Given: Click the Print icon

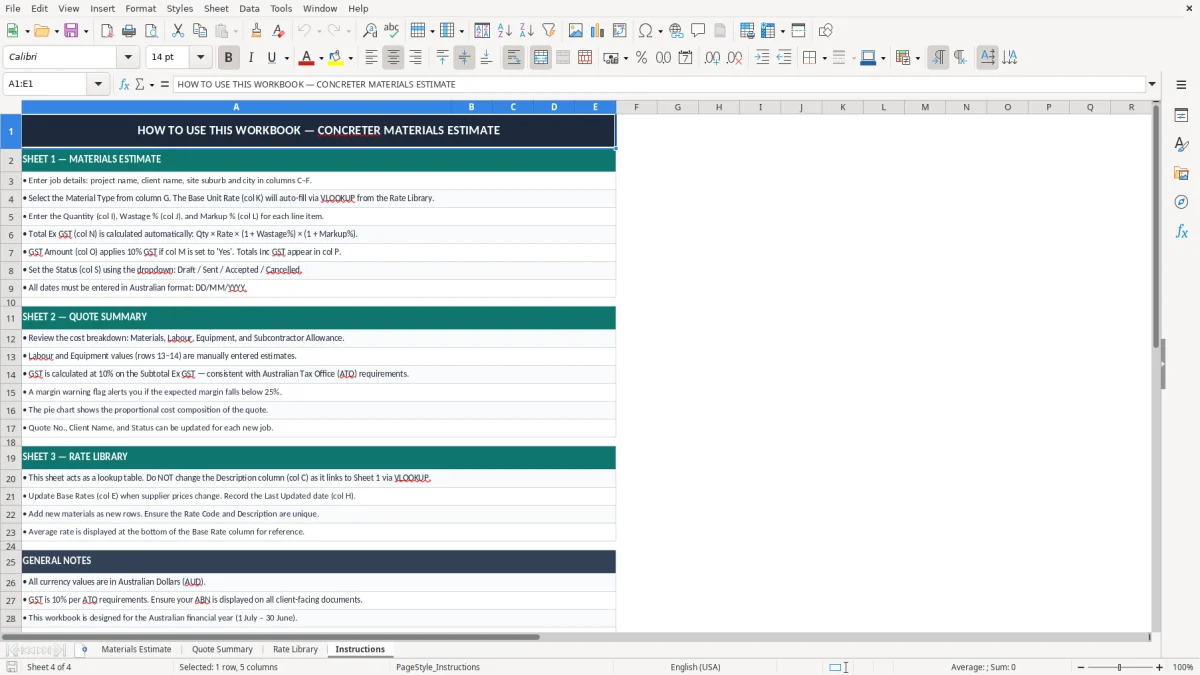Looking at the screenshot, I should (129, 31).
